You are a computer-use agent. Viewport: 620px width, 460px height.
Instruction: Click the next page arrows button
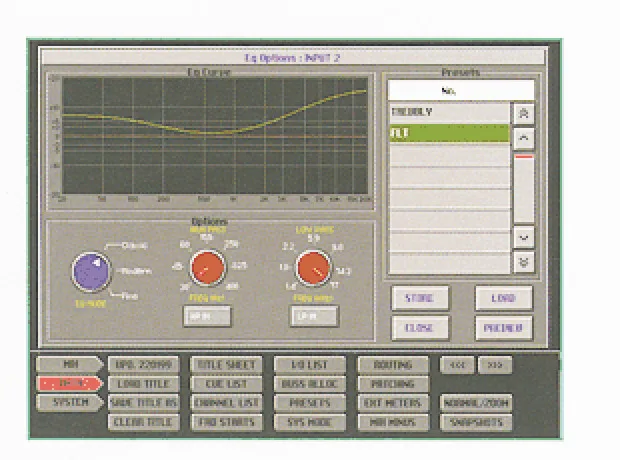495,365
